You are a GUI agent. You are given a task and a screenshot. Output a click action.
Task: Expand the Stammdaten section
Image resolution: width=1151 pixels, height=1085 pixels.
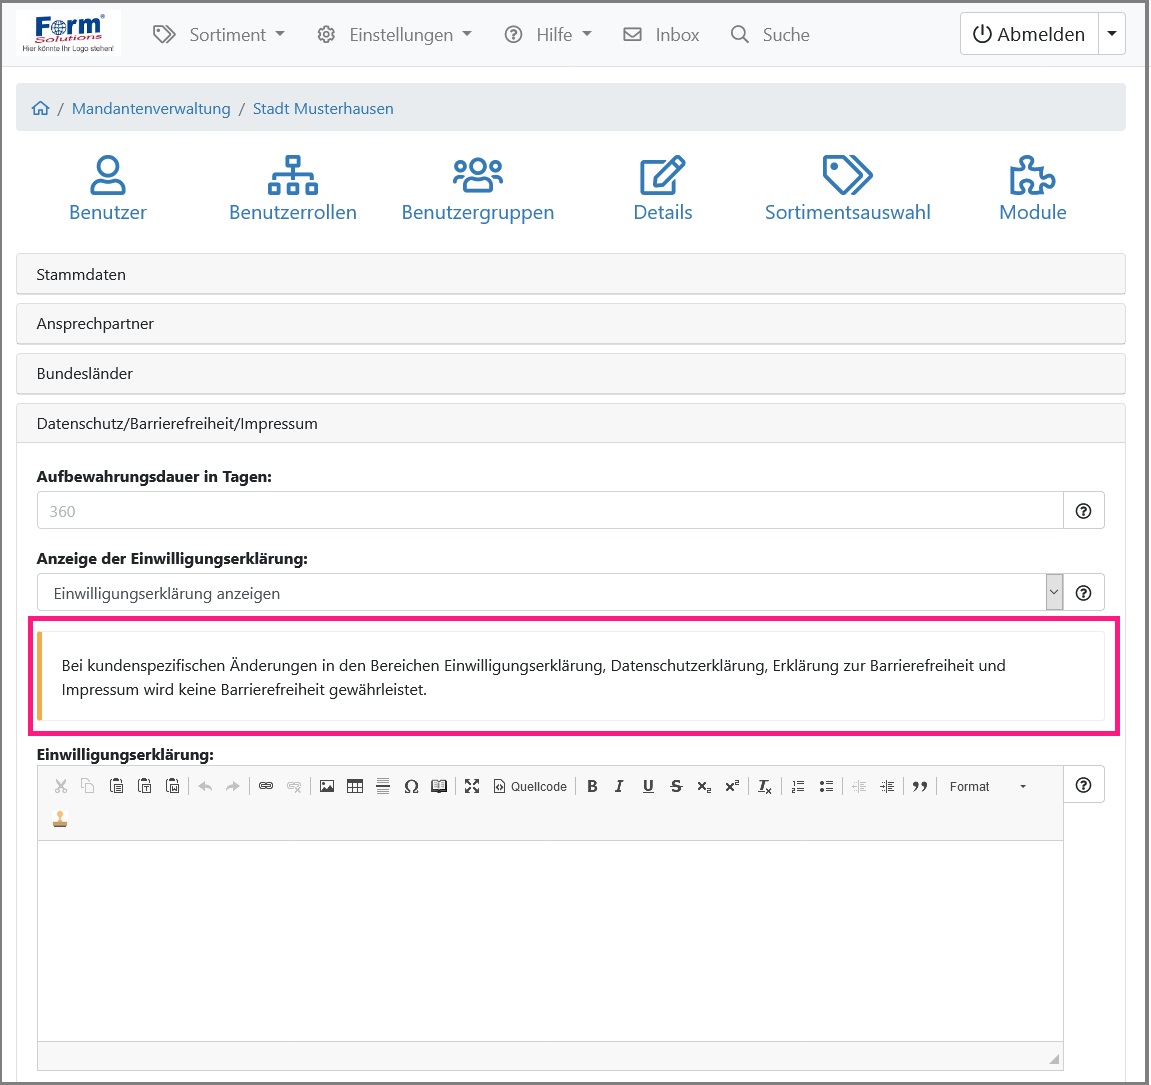coord(570,274)
